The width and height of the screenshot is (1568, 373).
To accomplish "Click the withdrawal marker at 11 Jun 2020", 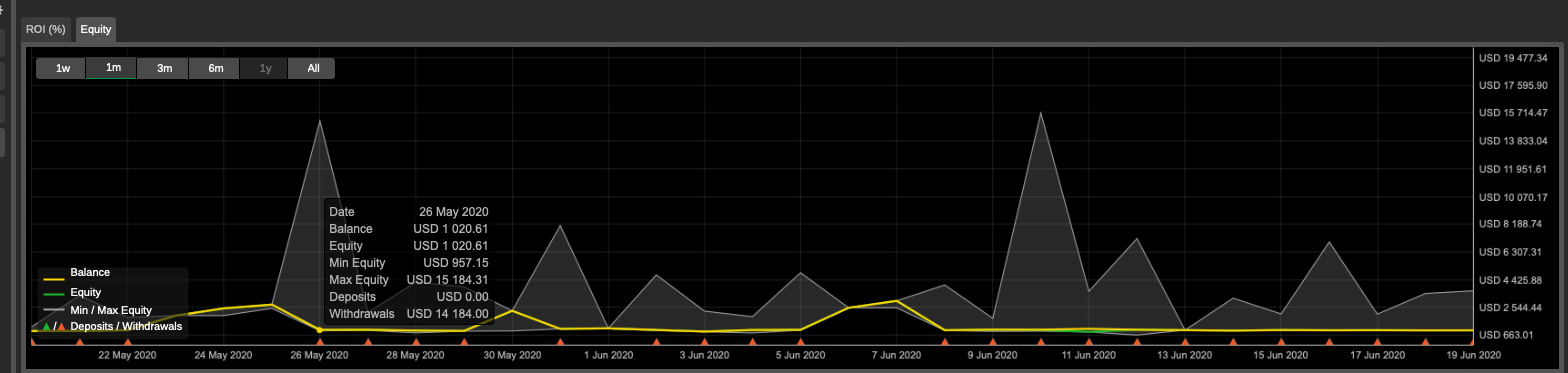I will (1089, 342).
